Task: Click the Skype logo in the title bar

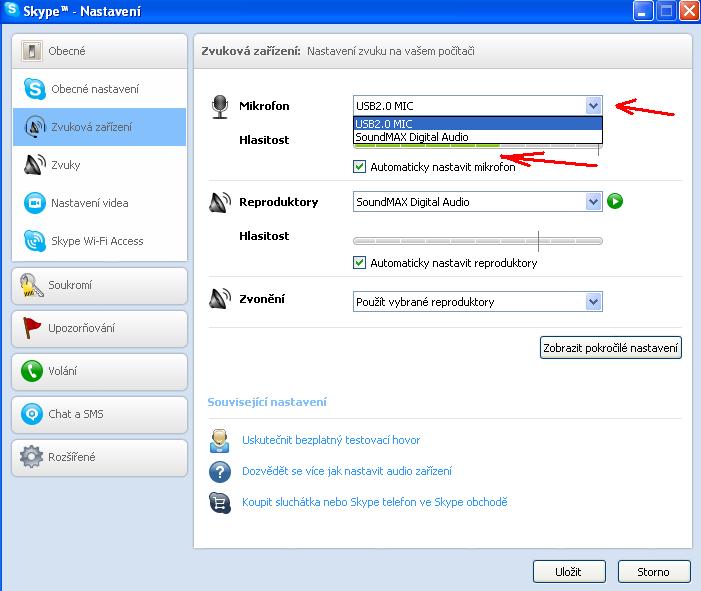Action: coord(12,10)
